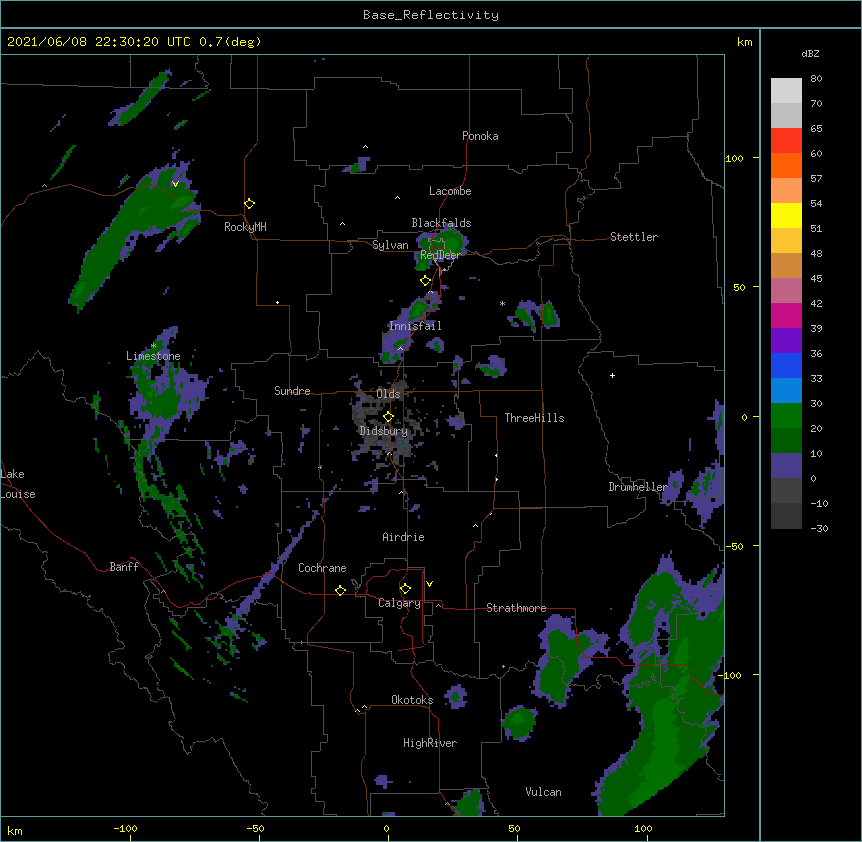Screen dimensions: 862x842
Task: Click the ThreeHills label
Action: pyautogui.click(x=534, y=418)
